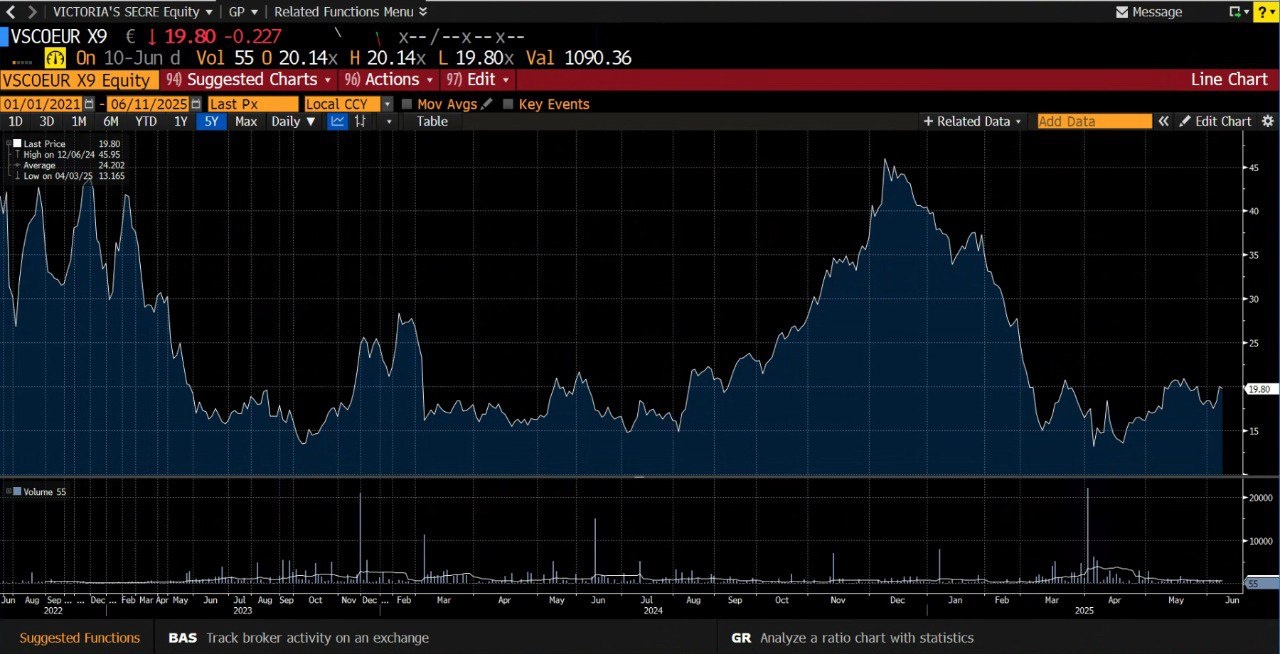Switch to Table view
The image size is (1280, 654).
(x=432, y=121)
